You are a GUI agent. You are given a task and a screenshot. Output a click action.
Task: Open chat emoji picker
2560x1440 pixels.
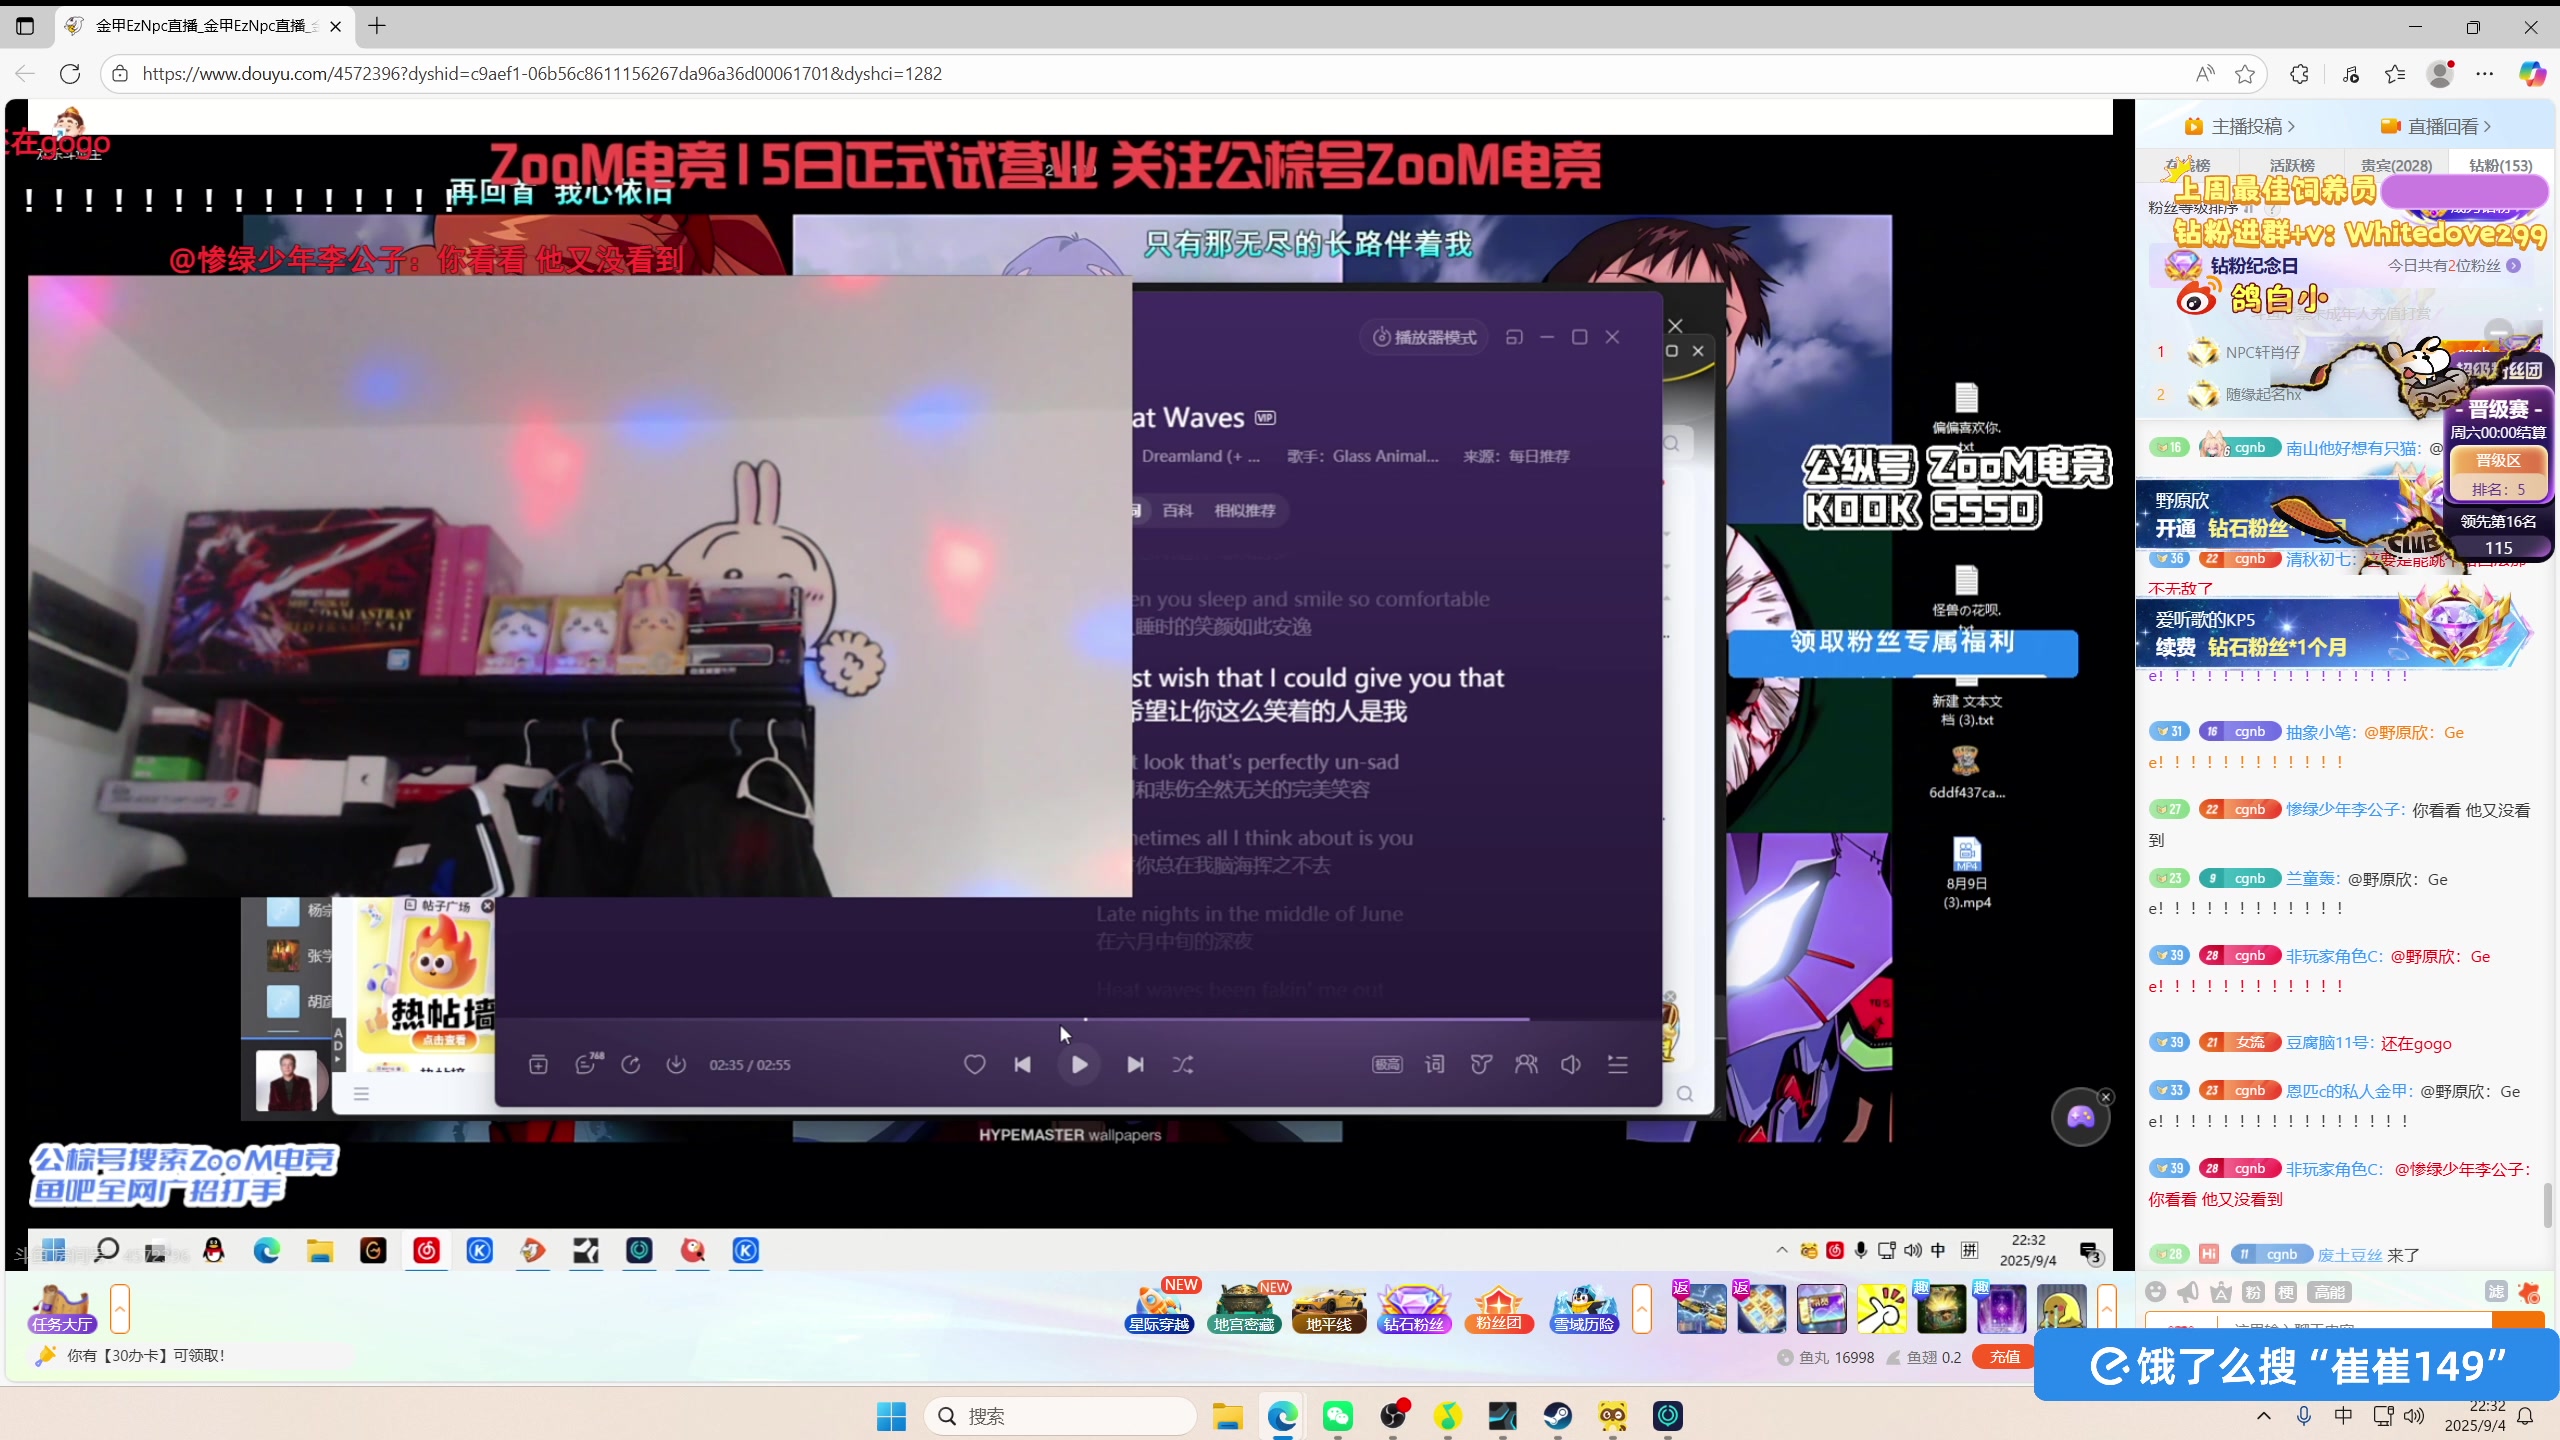[x=2156, y=1292]
